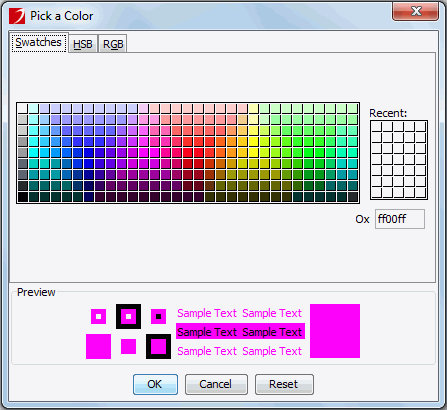Click Reset to restore the color
The width and height of the screenshot is (447, 410).
click(284, 384)
